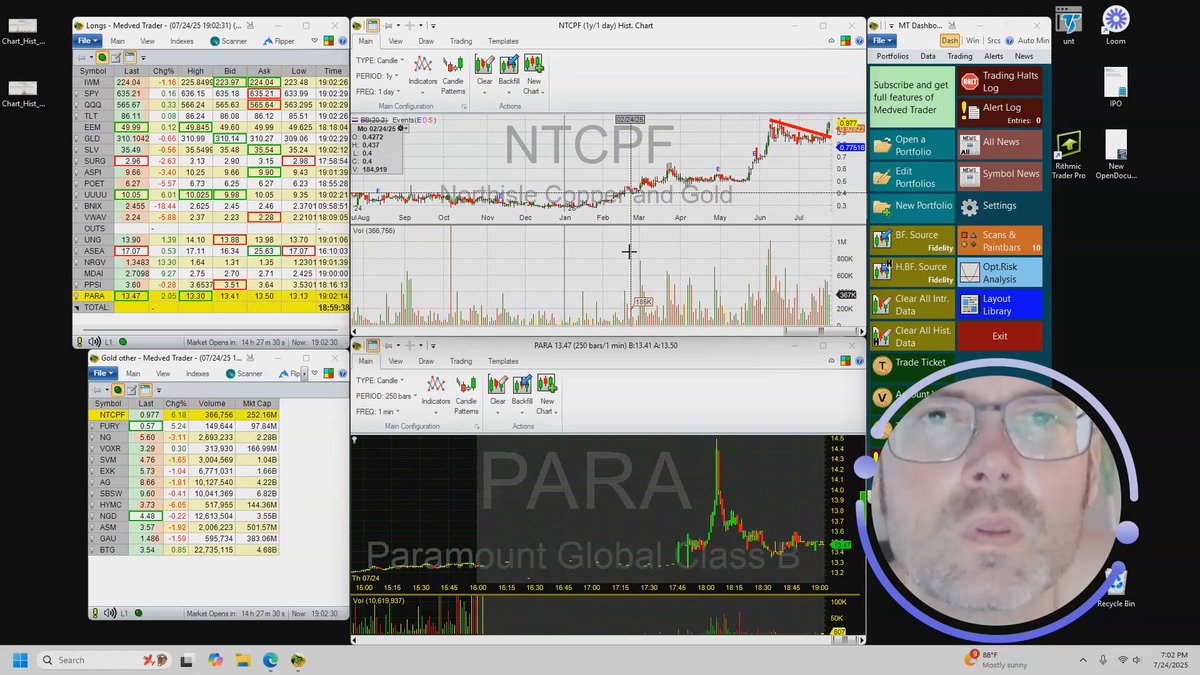Screen dimensions: 1200x675
Task: Open the Trading Halts Log tile
Action: click(1000, 81)
